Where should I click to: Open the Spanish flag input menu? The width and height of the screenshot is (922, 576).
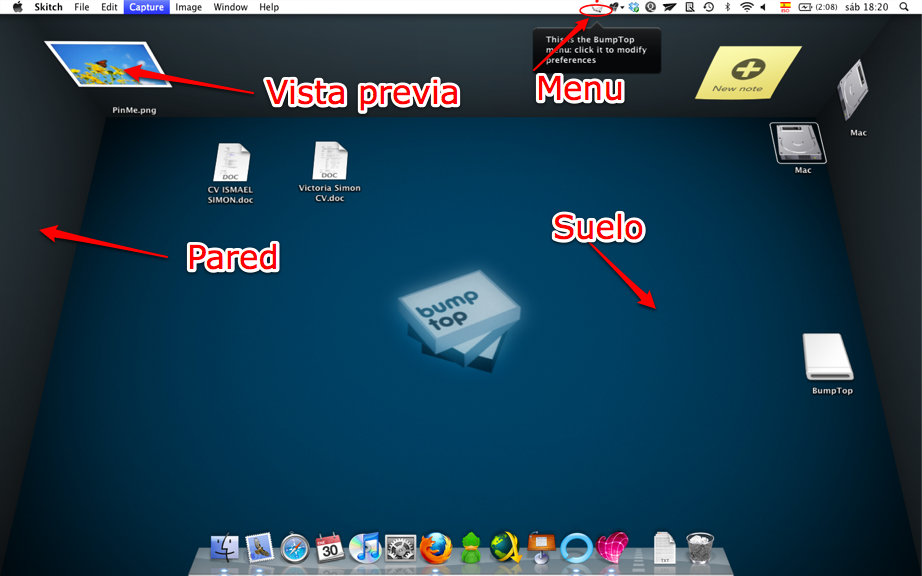tap(785, 7)
